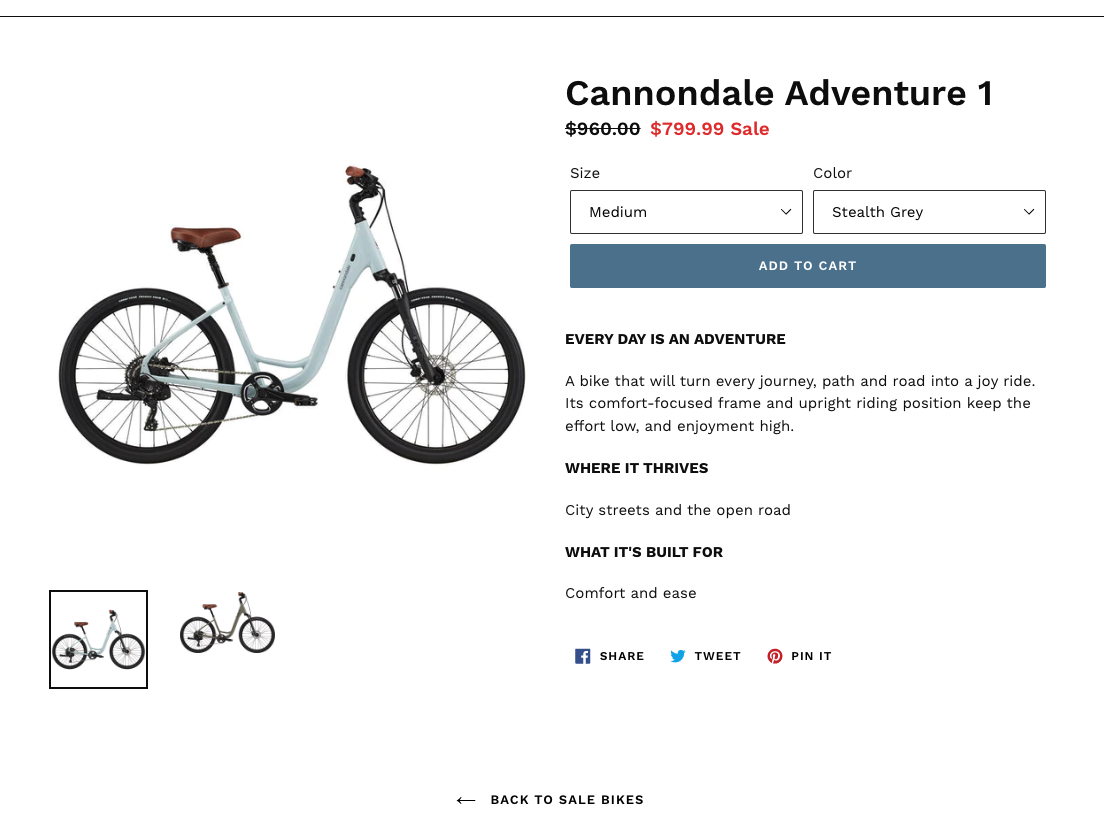This screenshot has height=823, width=1104.
Task: Share the product via the Facebook icon
Action: point(583,656)
